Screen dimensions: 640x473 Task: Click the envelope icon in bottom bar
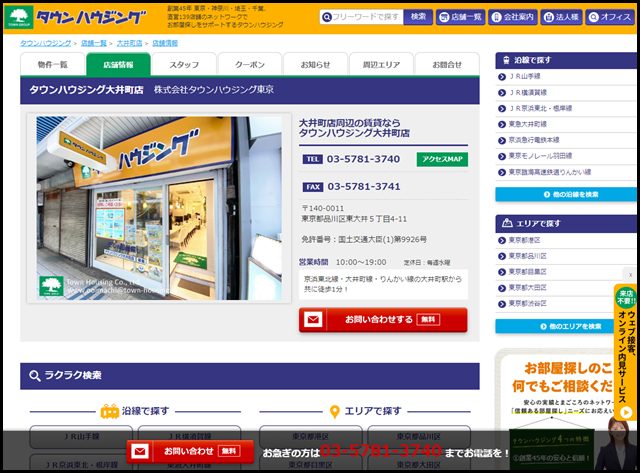(x=140, y=451)
